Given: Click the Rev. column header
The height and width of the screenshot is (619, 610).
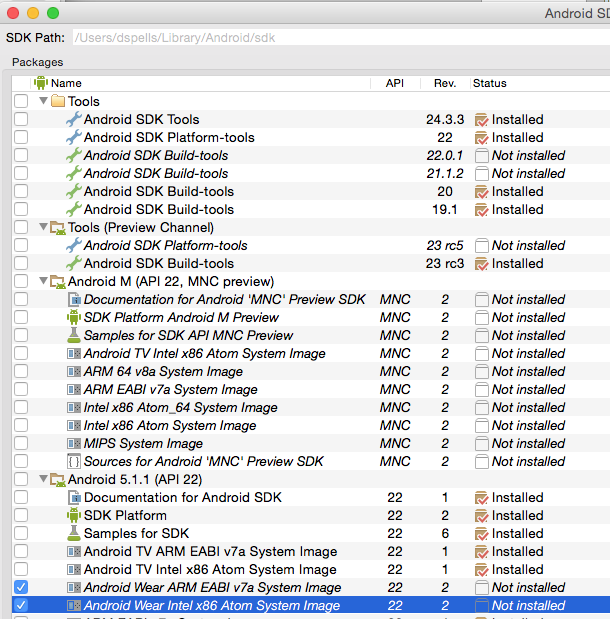Looking at the screenshot, I should click(445, 83).
